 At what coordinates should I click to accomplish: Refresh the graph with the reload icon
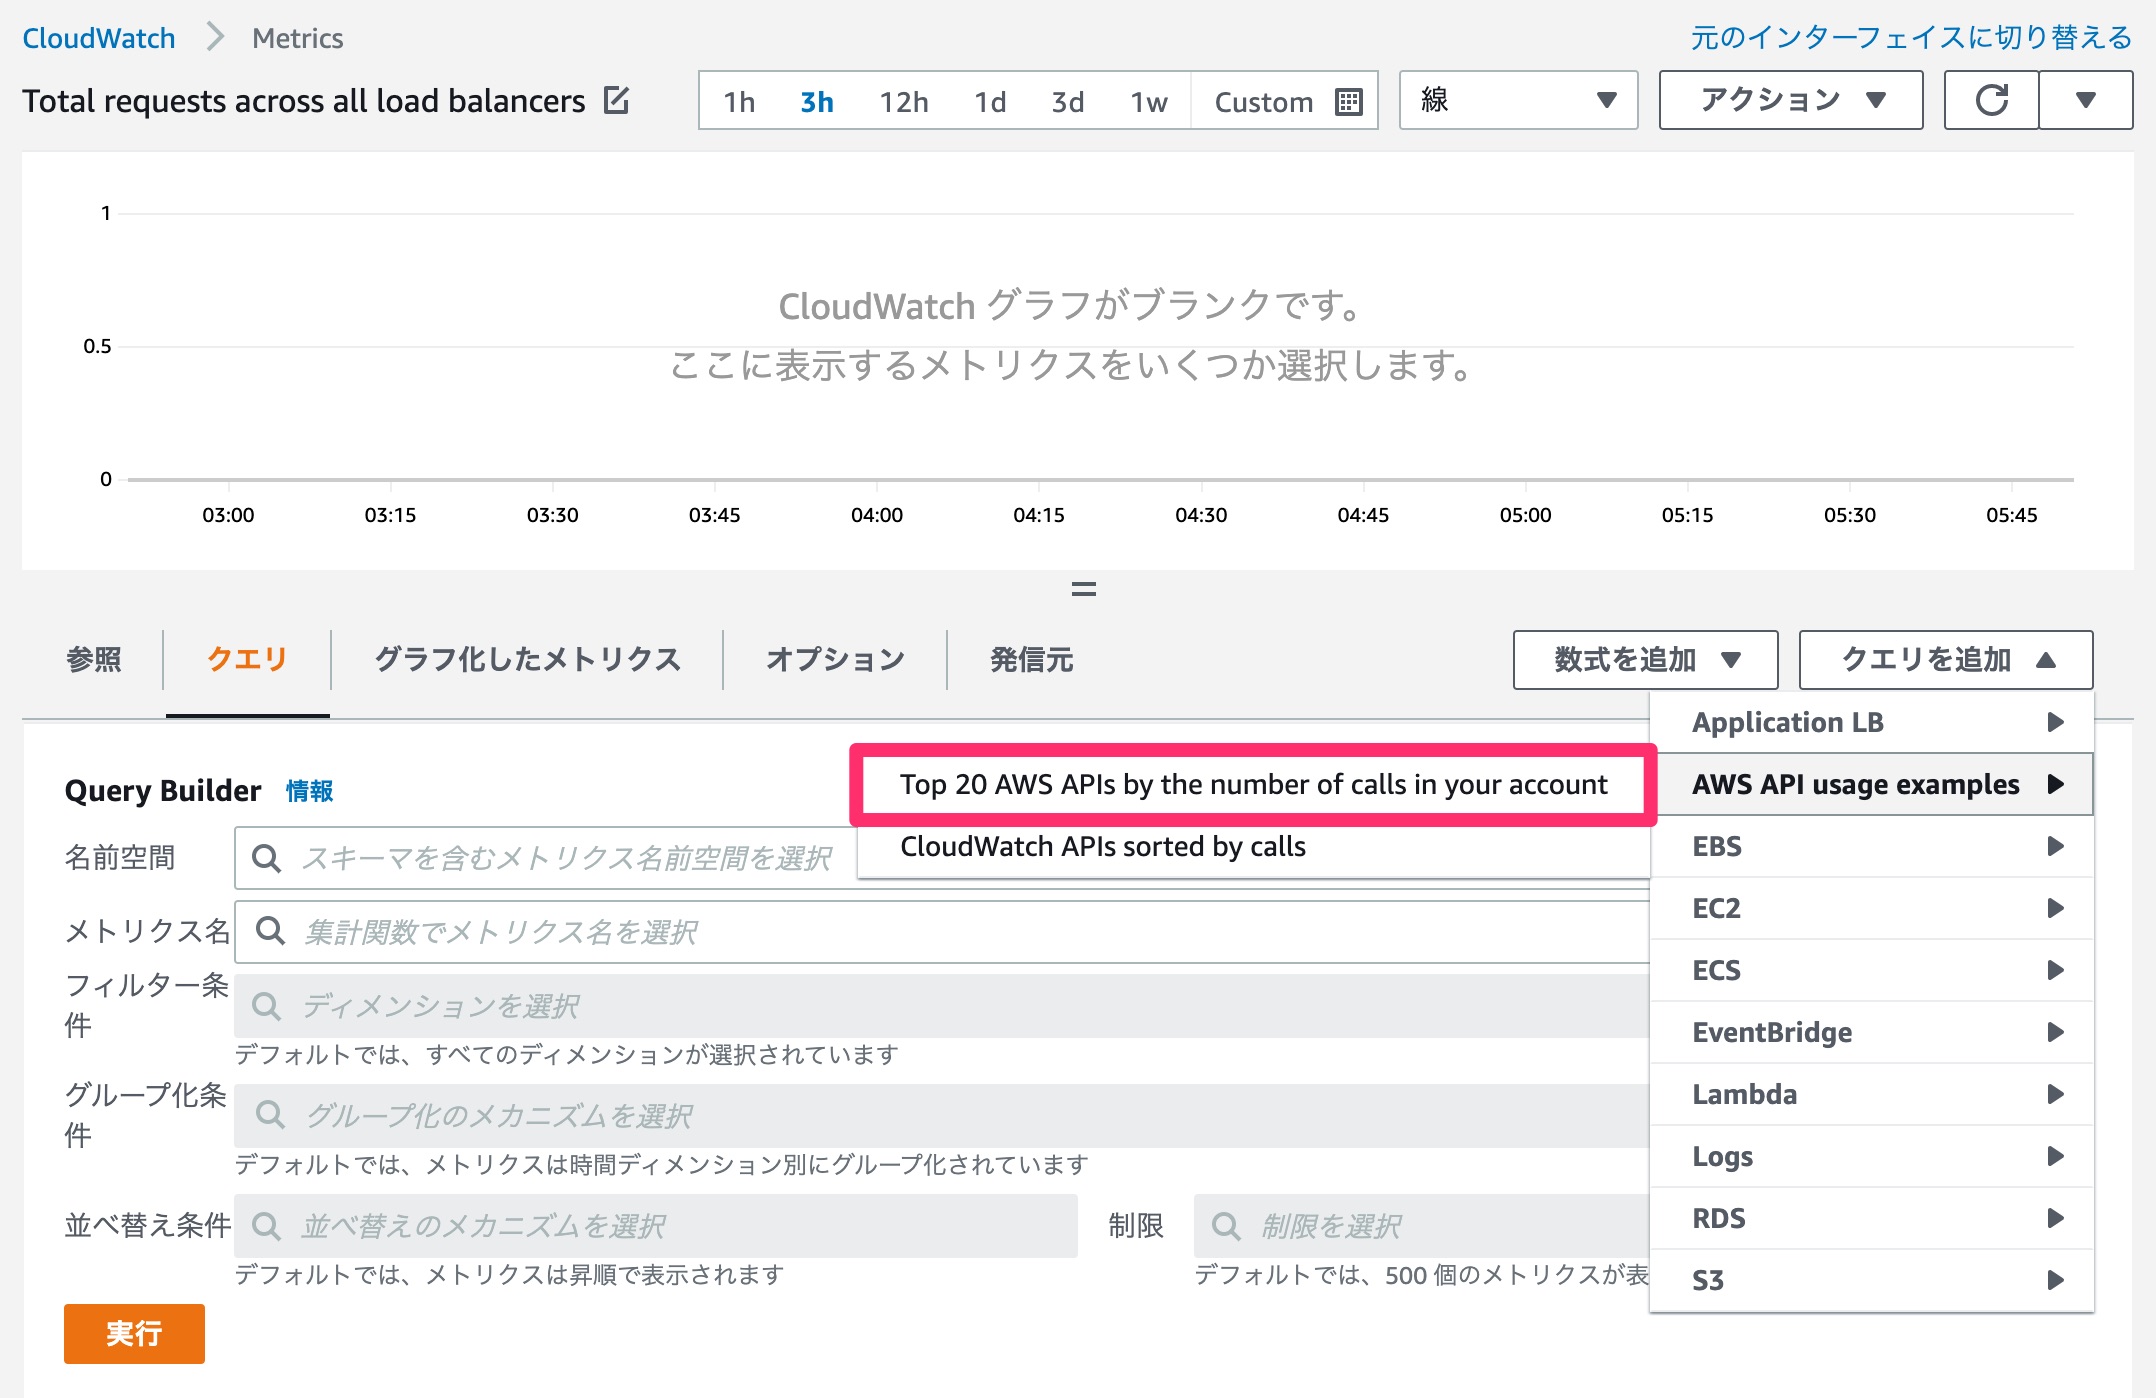pos(1991,100)
